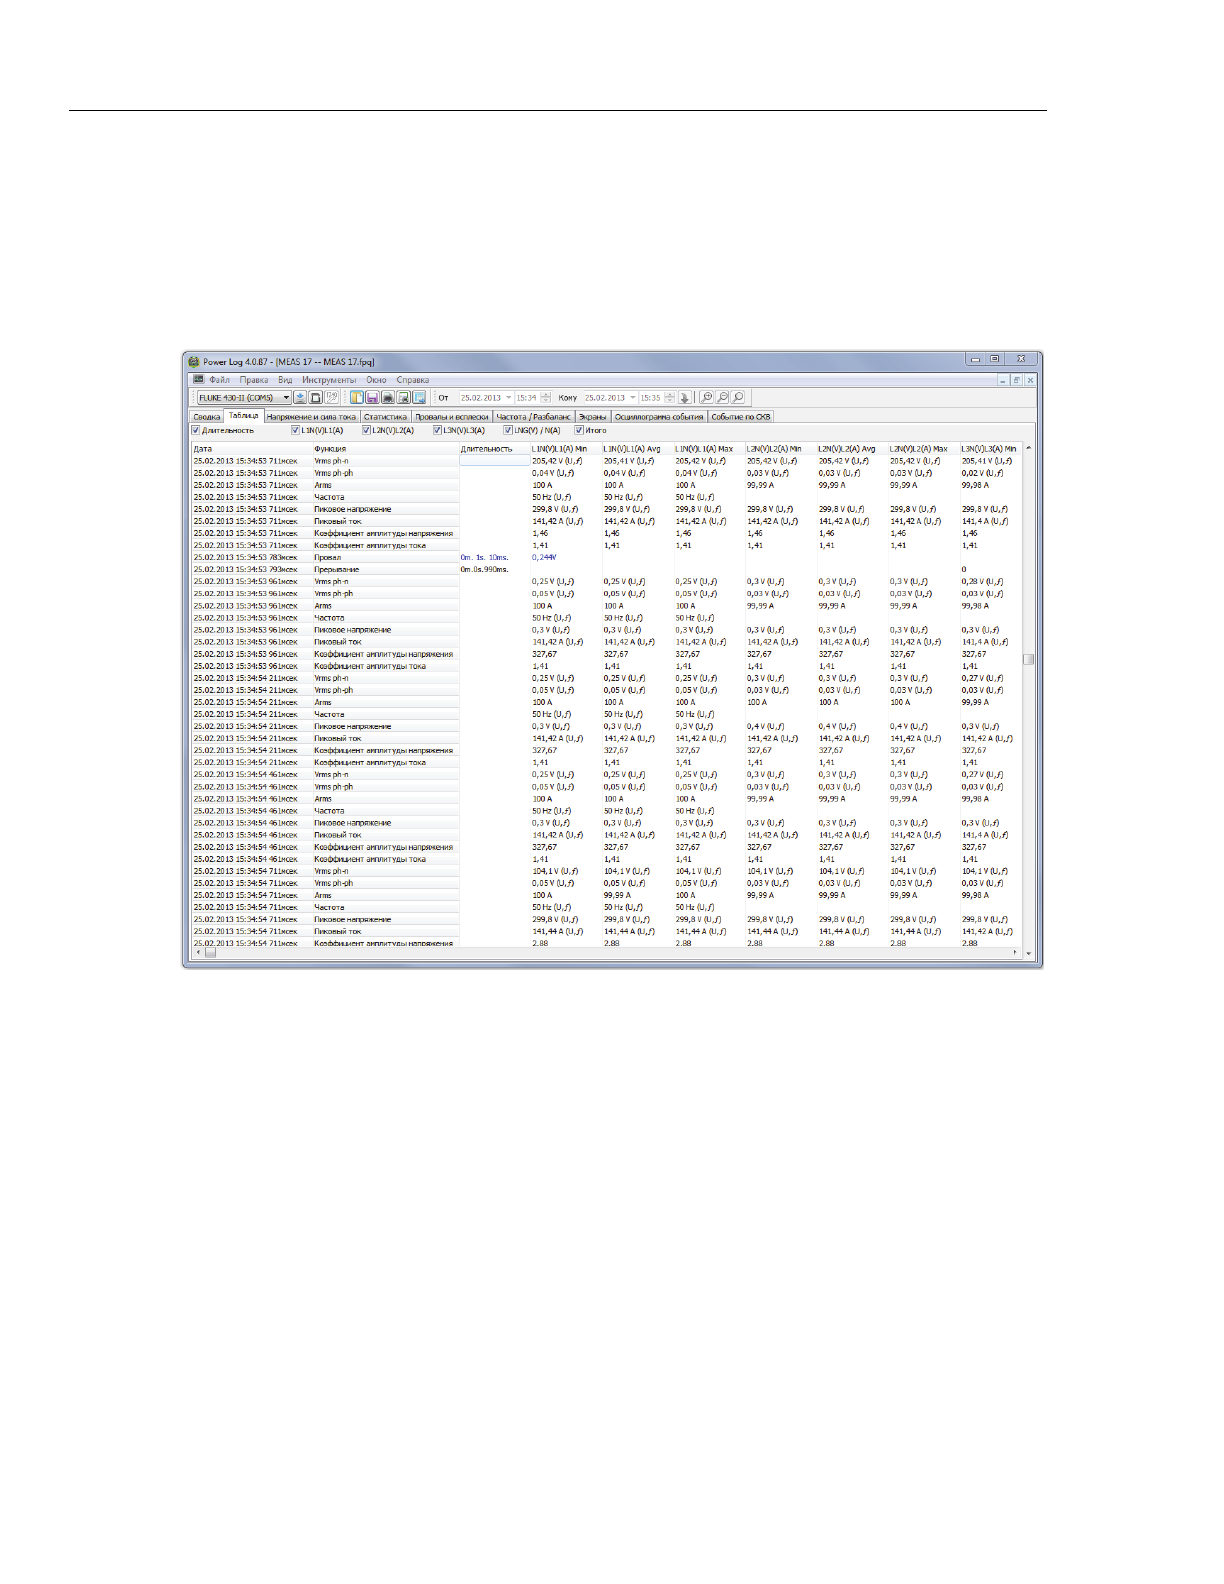The height and width of the screenshot is (1584, 1224).
Task: Click the download data icon beside the device selector
Action: pyautogui.click(x=300, y=398)
